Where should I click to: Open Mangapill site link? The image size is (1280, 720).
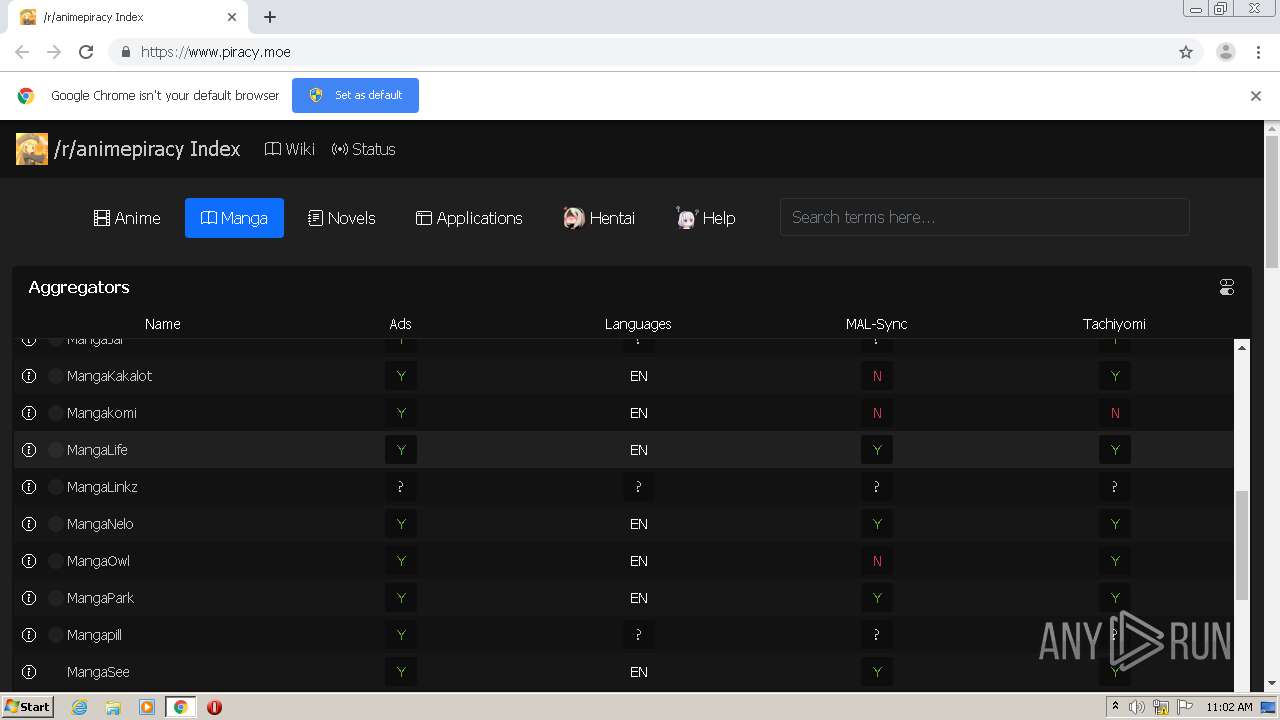click(x=94, y=635)
